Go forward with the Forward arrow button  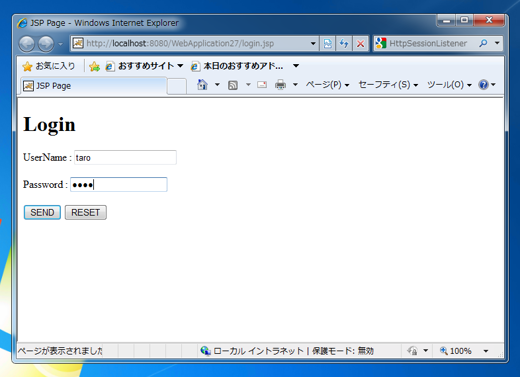coord(46,44)
